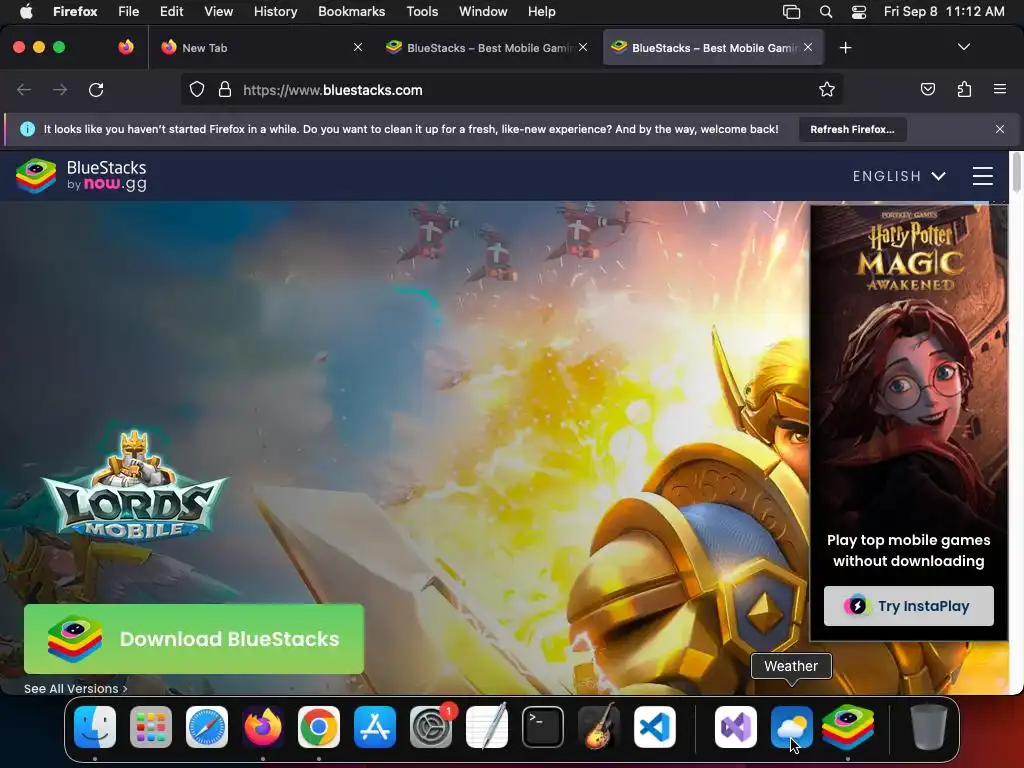
Task: Close the New Tab tab
Action: coord(358,47)
